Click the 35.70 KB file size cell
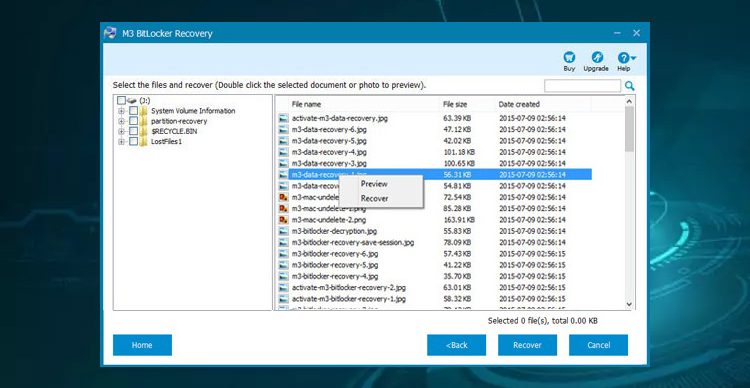Image resolution: width=750 pixels, height=388 pixels. pos(457,277)
